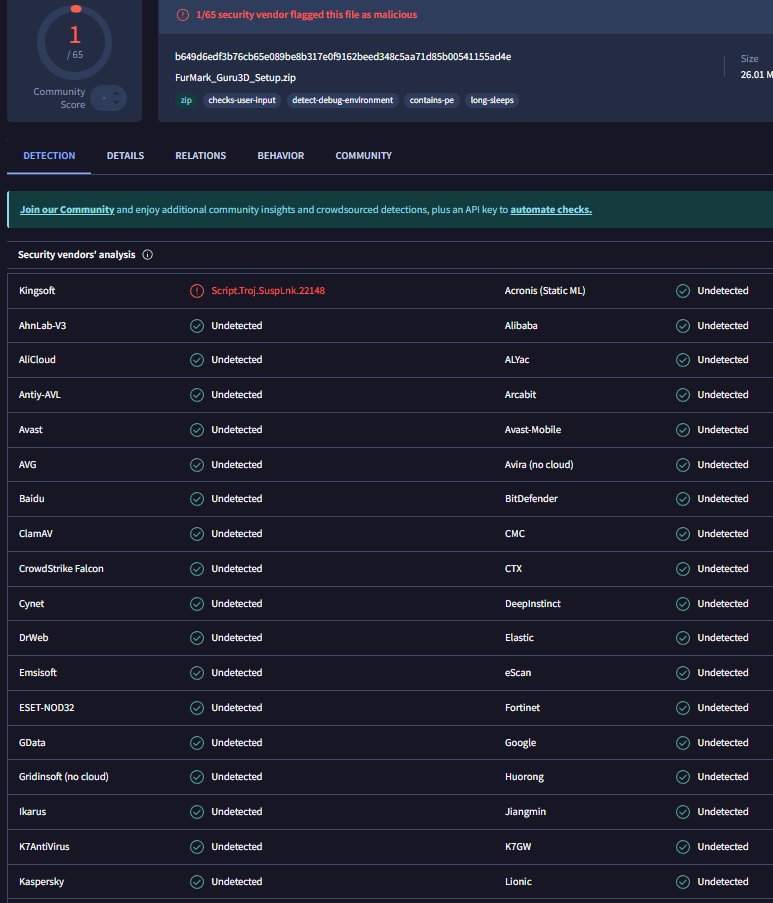The height and width of the screenshot is (903, 773).
Task: Click the checkmark icon for ALYac
Action: coord(683,360)
